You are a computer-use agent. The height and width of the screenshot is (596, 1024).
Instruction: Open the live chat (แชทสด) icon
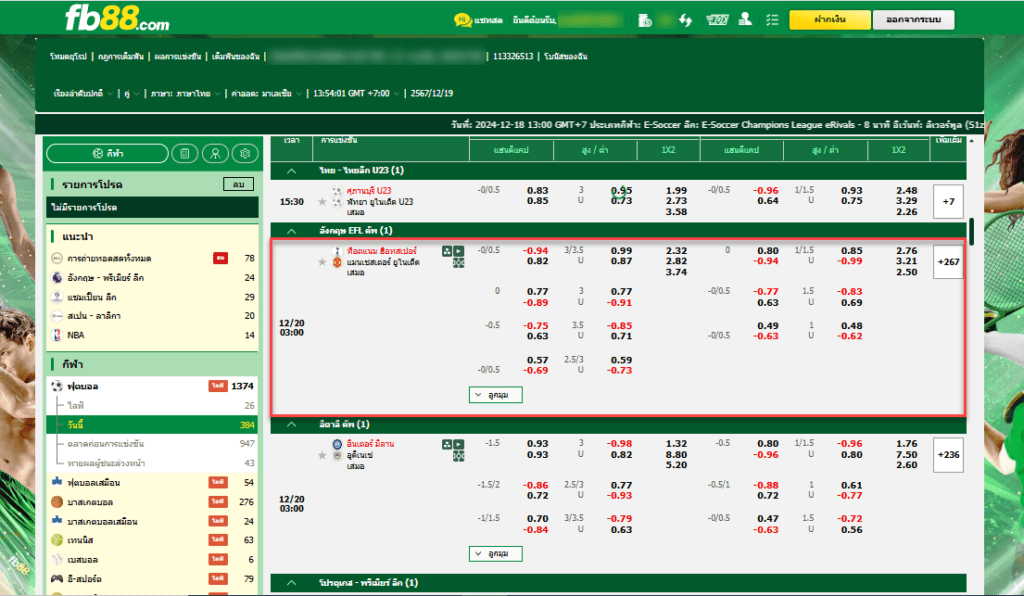point(462,20)
